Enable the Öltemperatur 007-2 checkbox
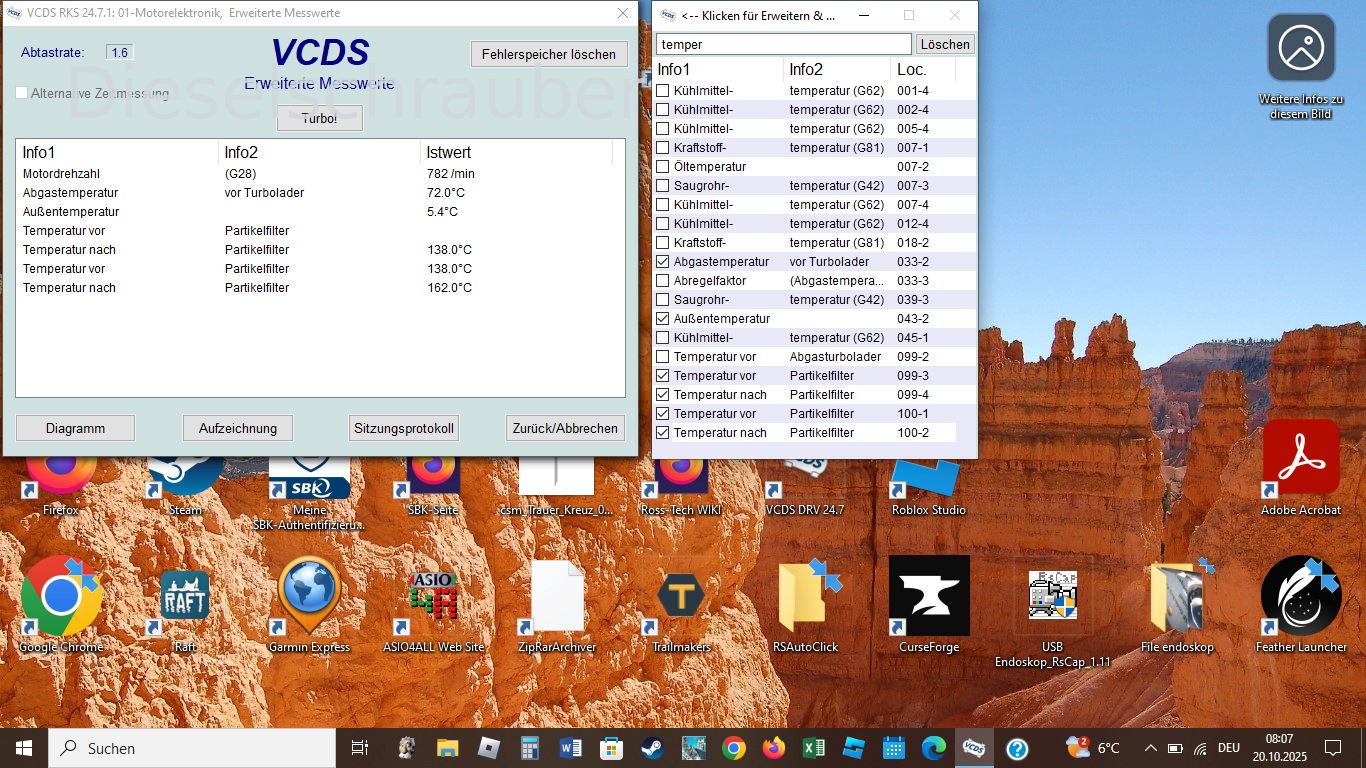The height and width of the screenshot is (768, 1366). coord(663,167)
